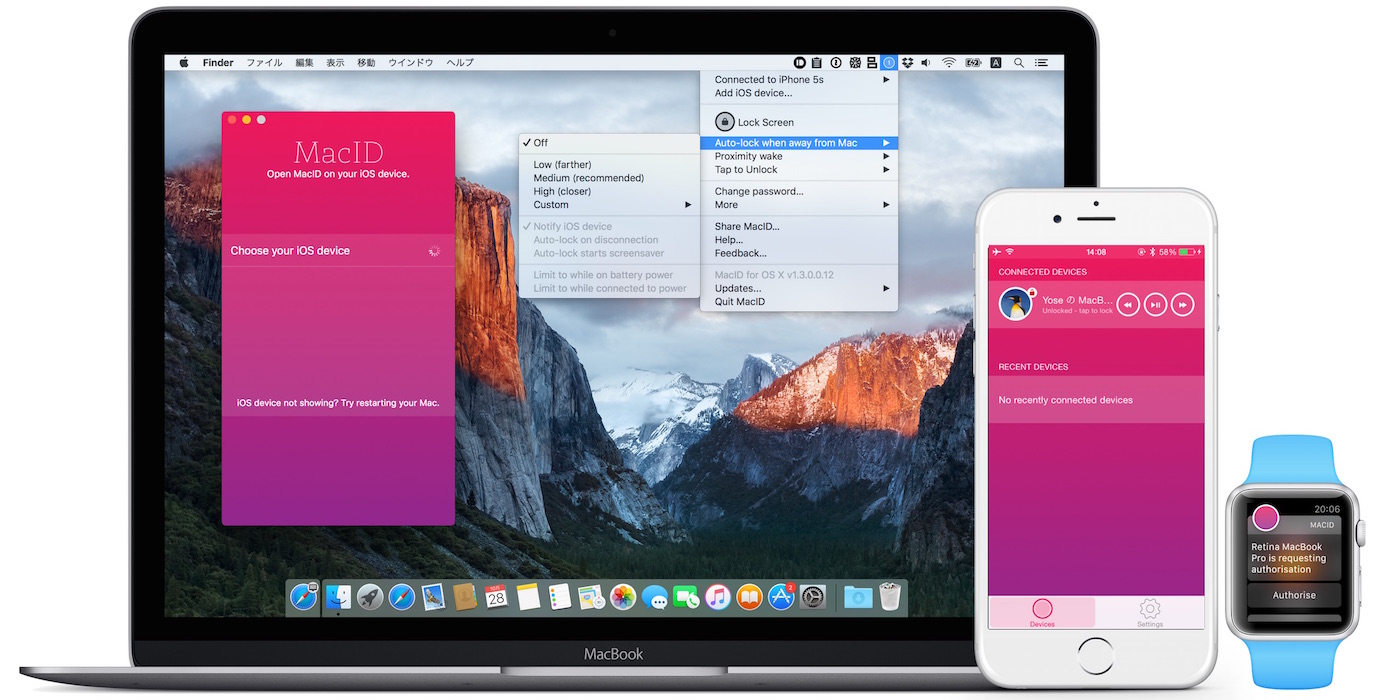Click battery charging status icon
This screenshot has width=1400, height=700.
973,62
